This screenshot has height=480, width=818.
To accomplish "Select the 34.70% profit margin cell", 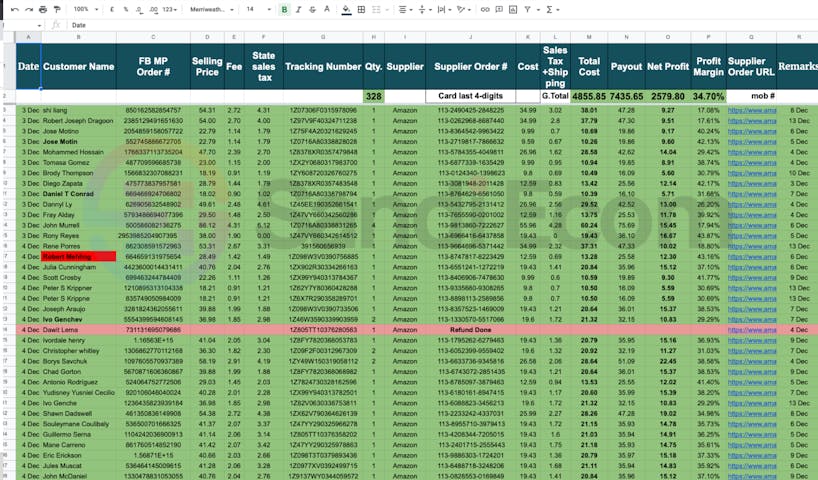I will tap(708, 96).
